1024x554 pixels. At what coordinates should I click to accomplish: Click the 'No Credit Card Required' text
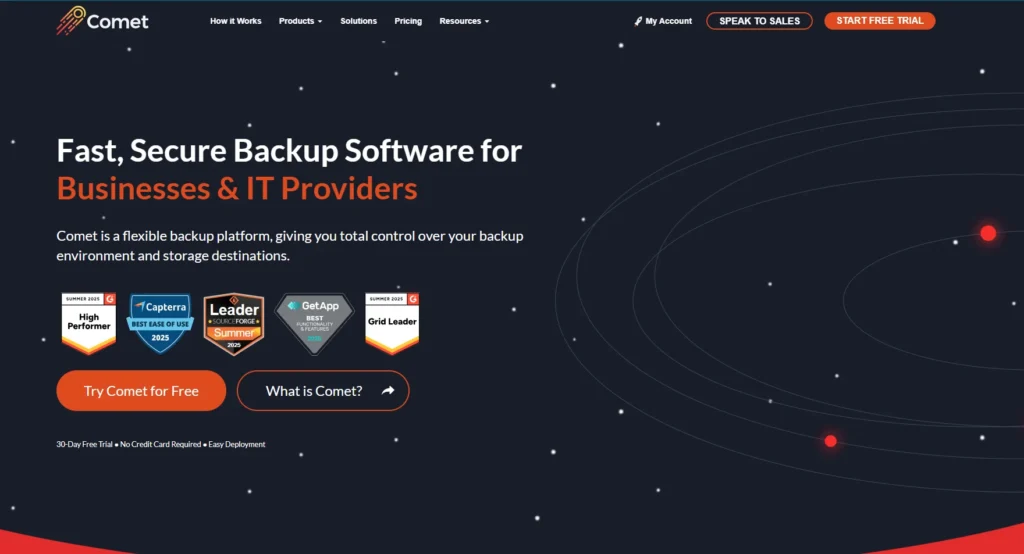(161, 444)
